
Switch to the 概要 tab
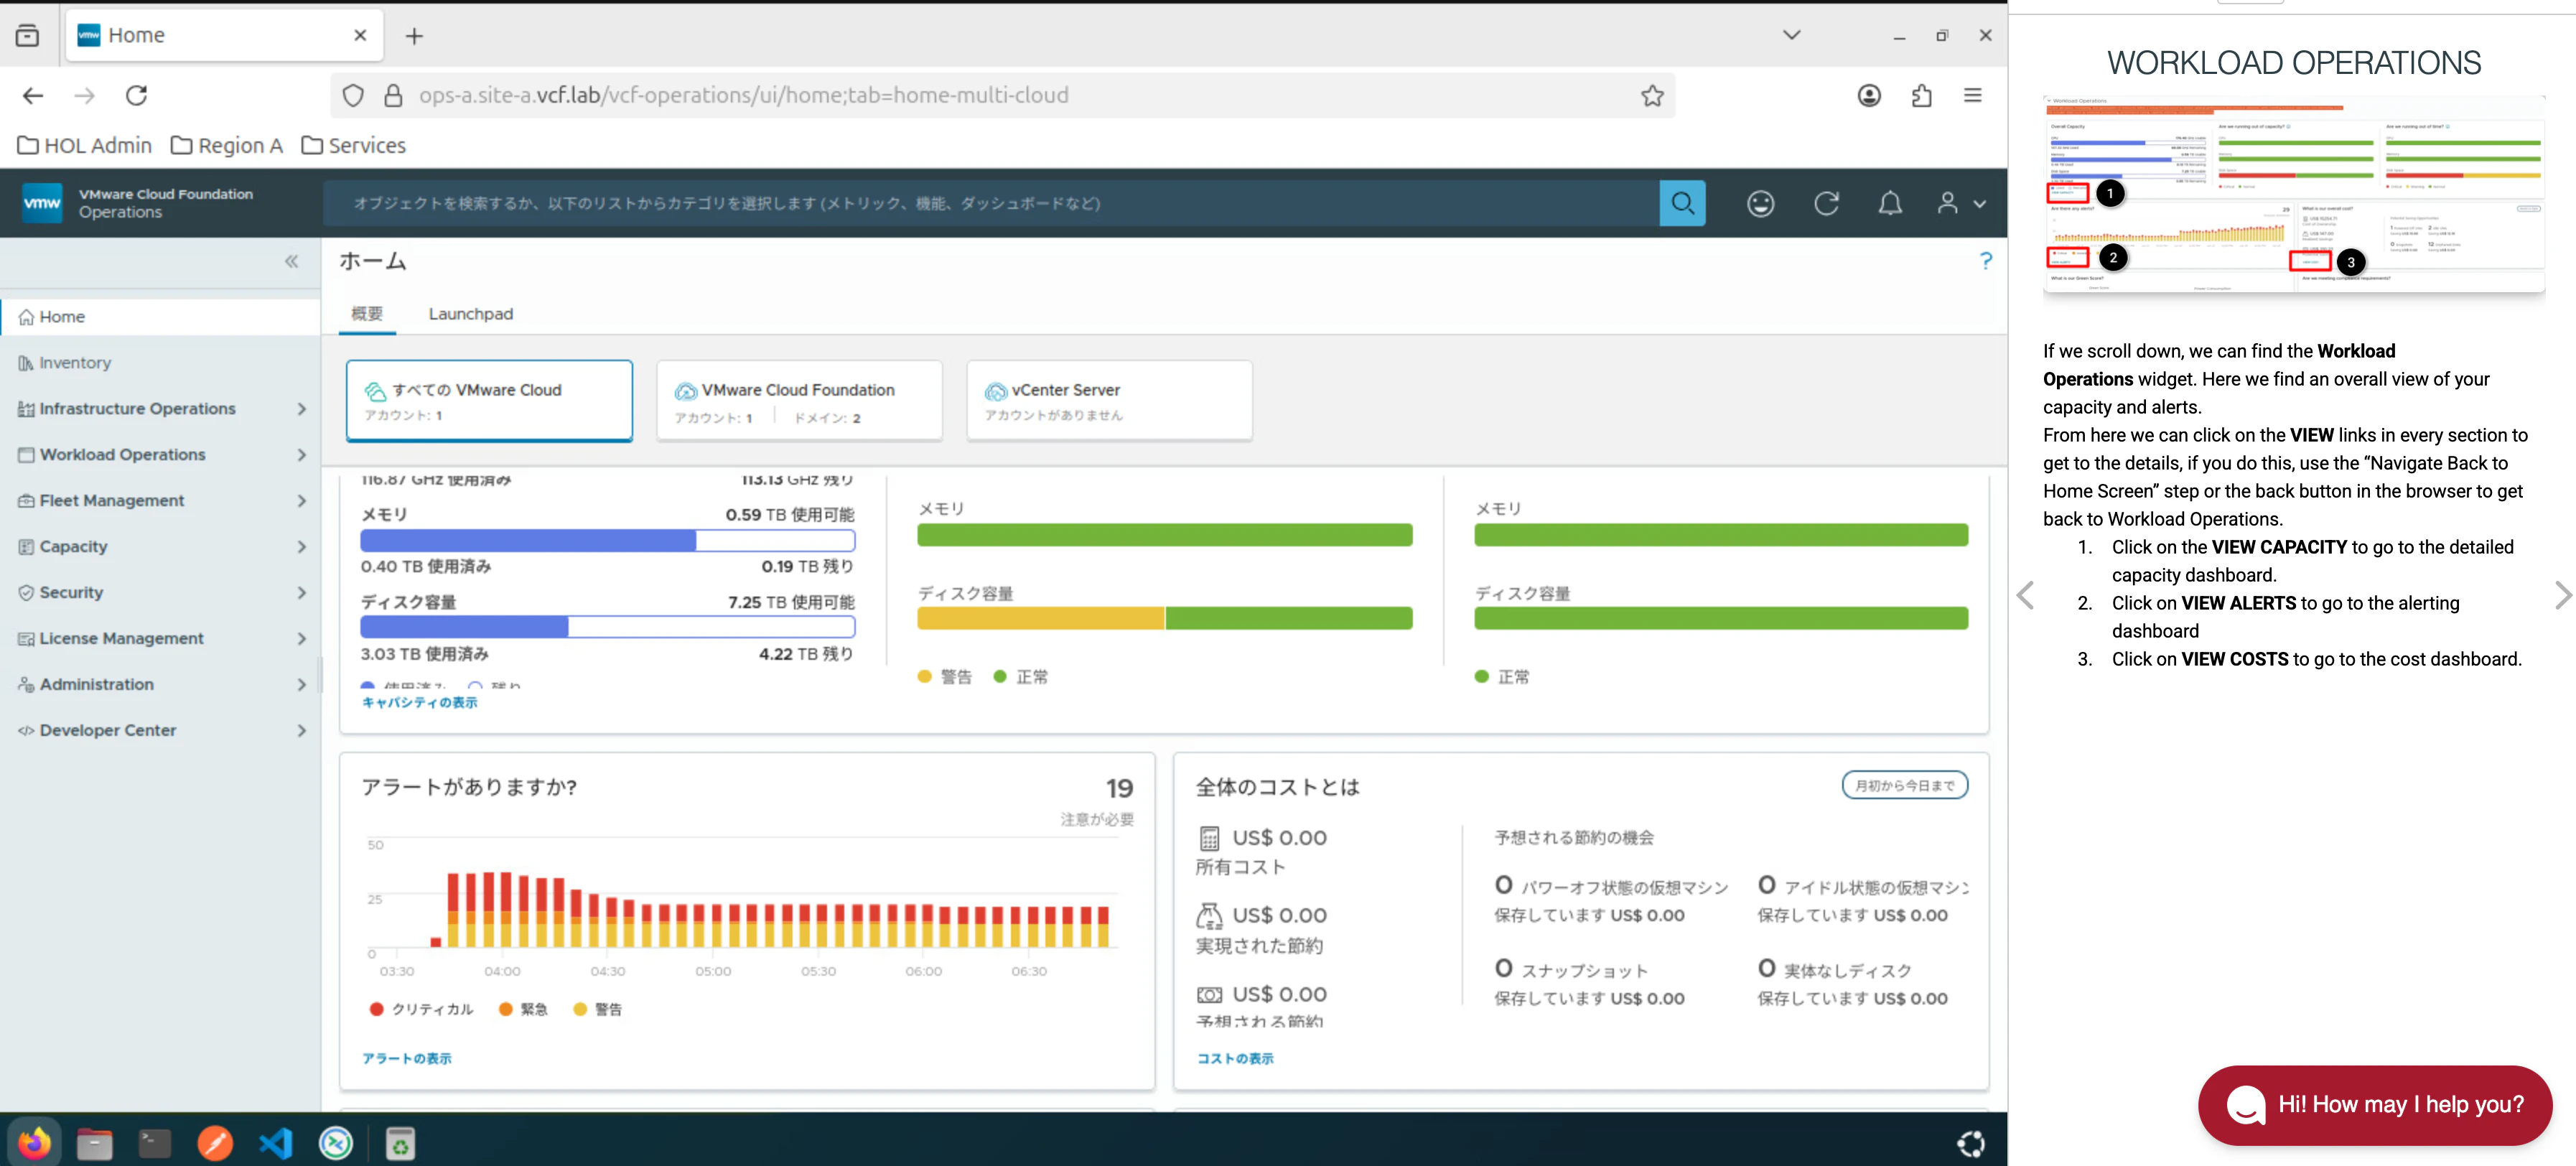coord(367,314)
